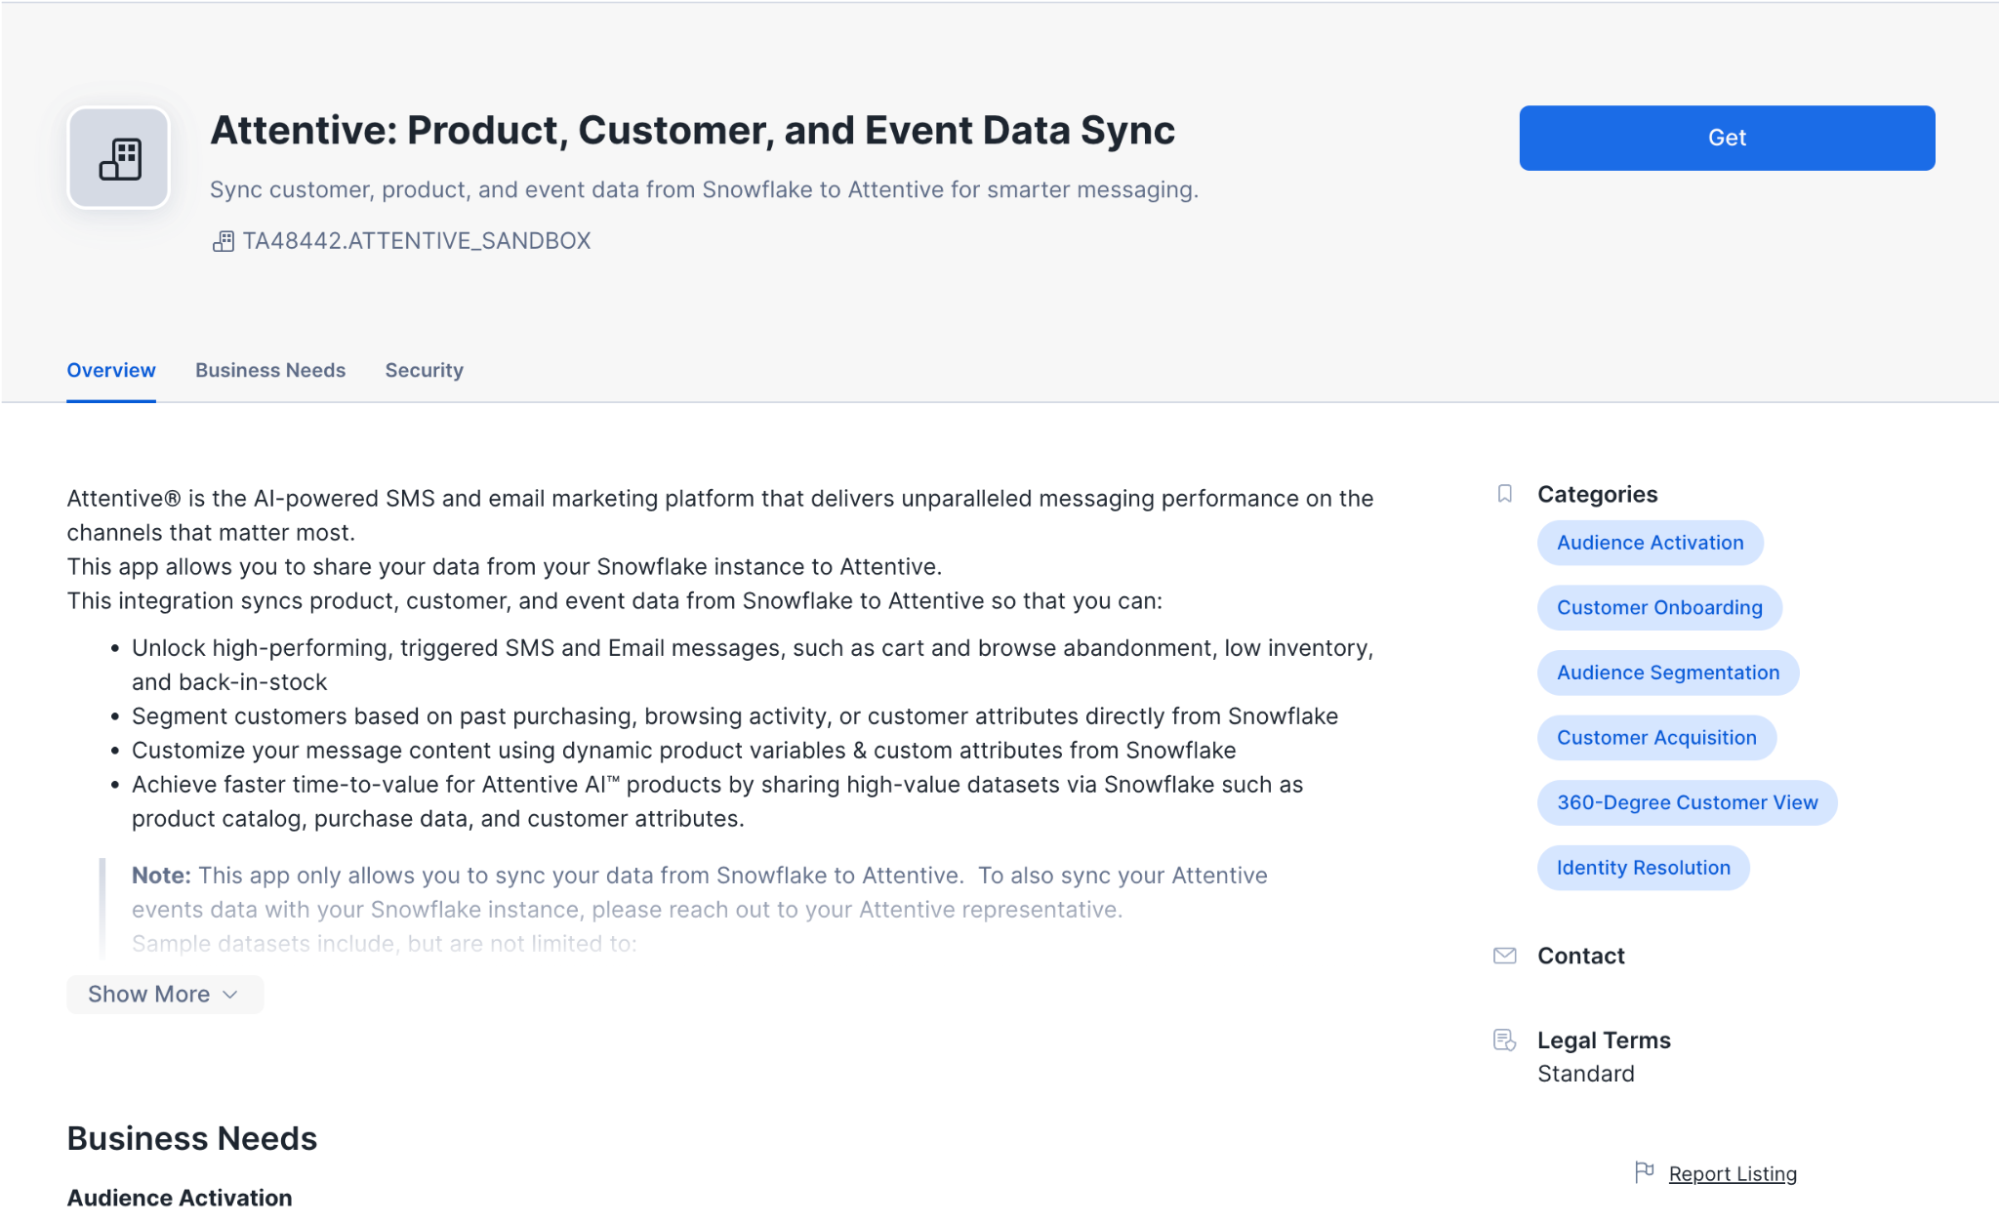Click the Audience Activation subheading at the bottom
The image size is (1999, 1218).
click(x=179, y=1198)
